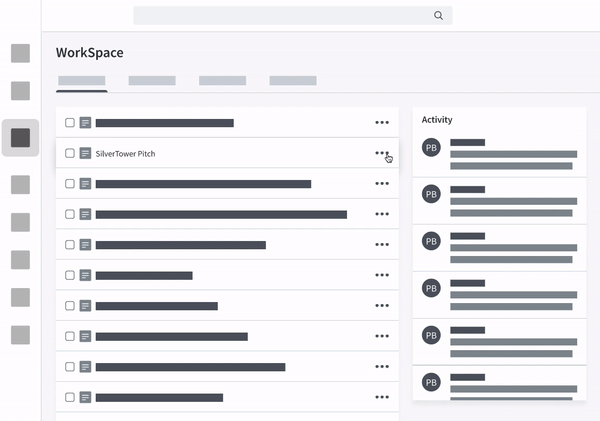Switch to the second WorkSpace tab

152,80
